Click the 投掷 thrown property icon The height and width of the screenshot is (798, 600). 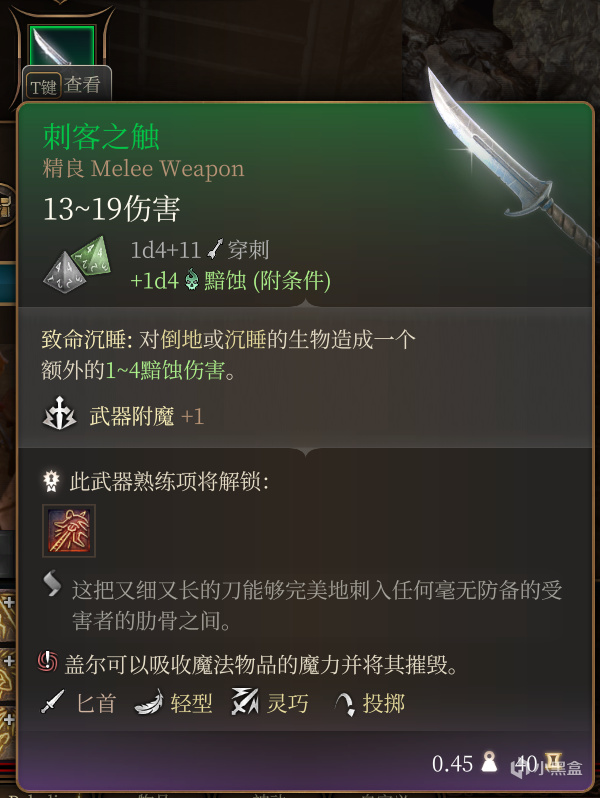346,704
